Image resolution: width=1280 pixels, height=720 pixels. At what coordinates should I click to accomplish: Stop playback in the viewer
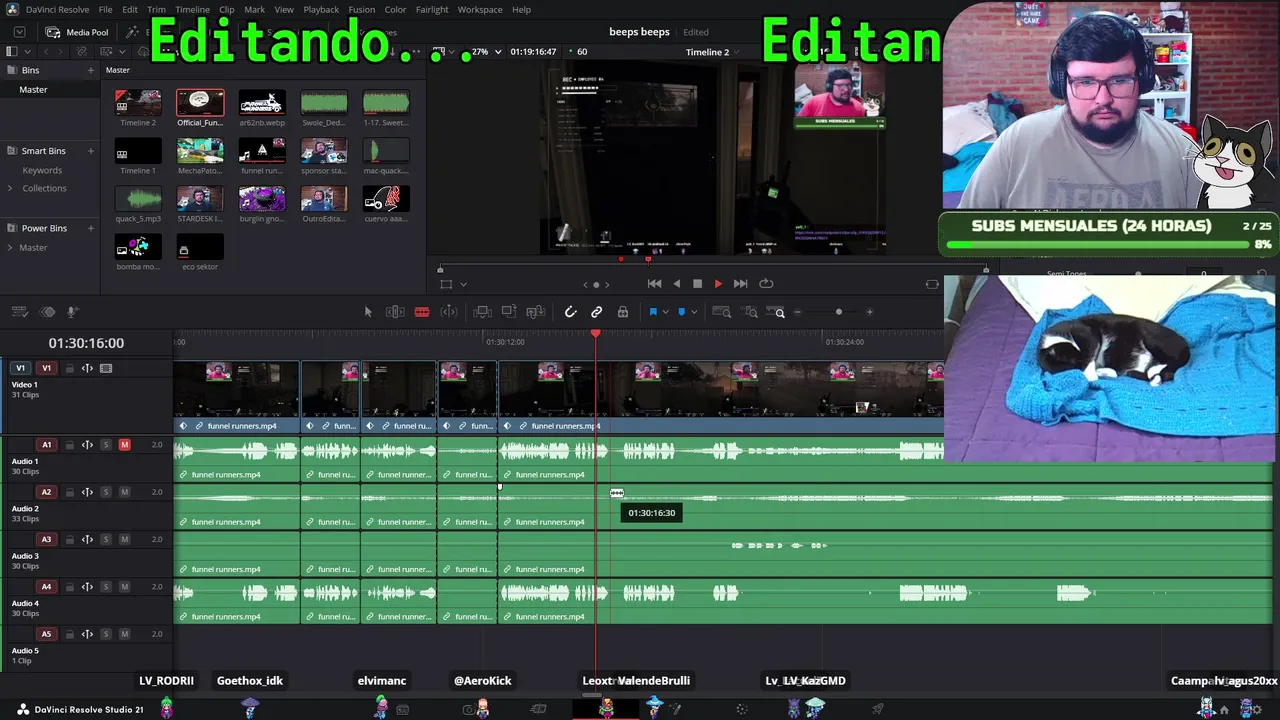click(x=698, y=284)
